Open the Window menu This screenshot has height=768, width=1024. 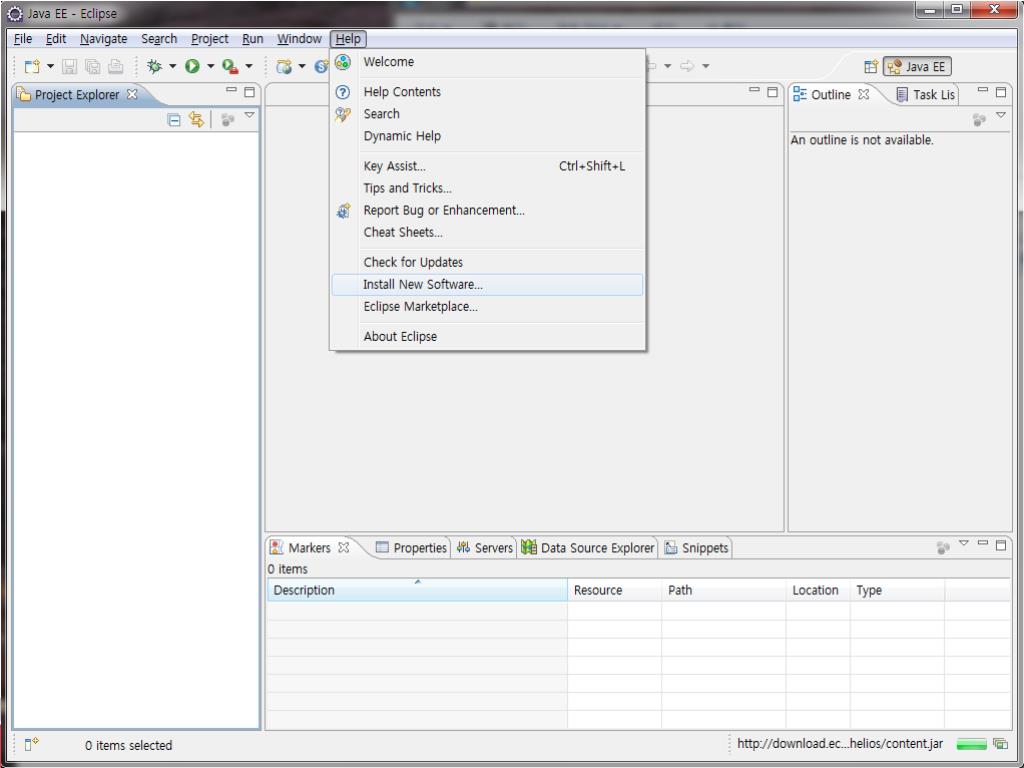tap(299, 39)
